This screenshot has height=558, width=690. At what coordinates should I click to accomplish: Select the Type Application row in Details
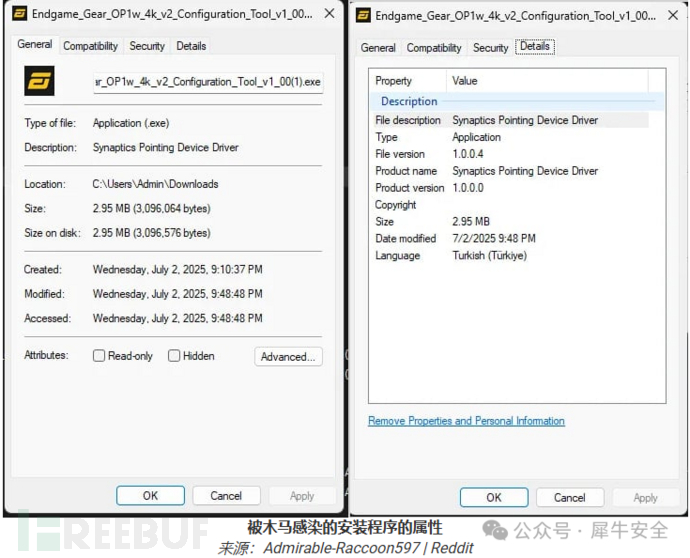tap(510, 137)
